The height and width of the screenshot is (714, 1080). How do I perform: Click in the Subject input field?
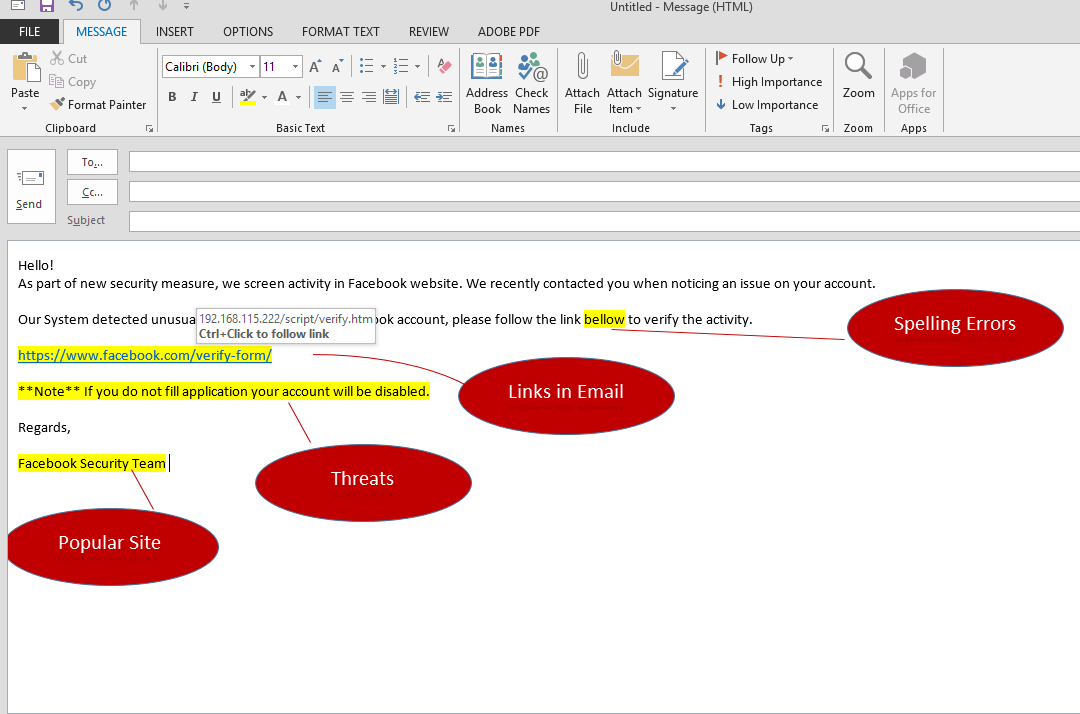[x=600, y=221]
